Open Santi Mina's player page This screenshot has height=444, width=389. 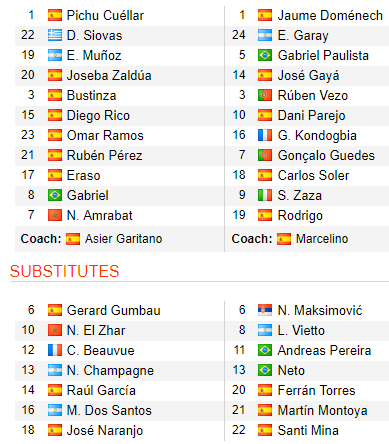click(308, 430)
